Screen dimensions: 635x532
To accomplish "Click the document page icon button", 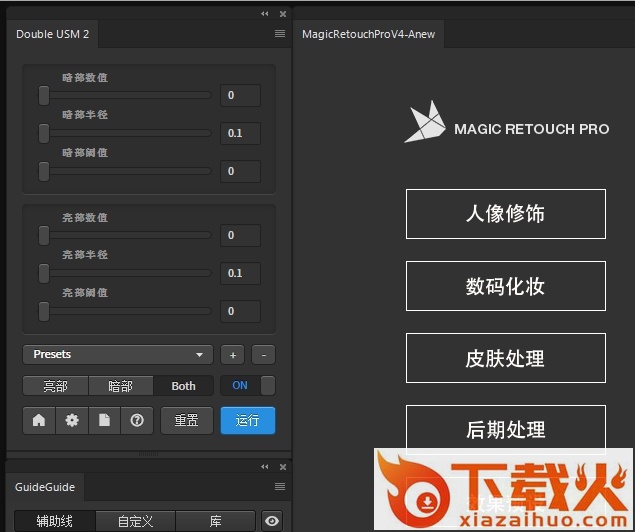I will (104, 421).
